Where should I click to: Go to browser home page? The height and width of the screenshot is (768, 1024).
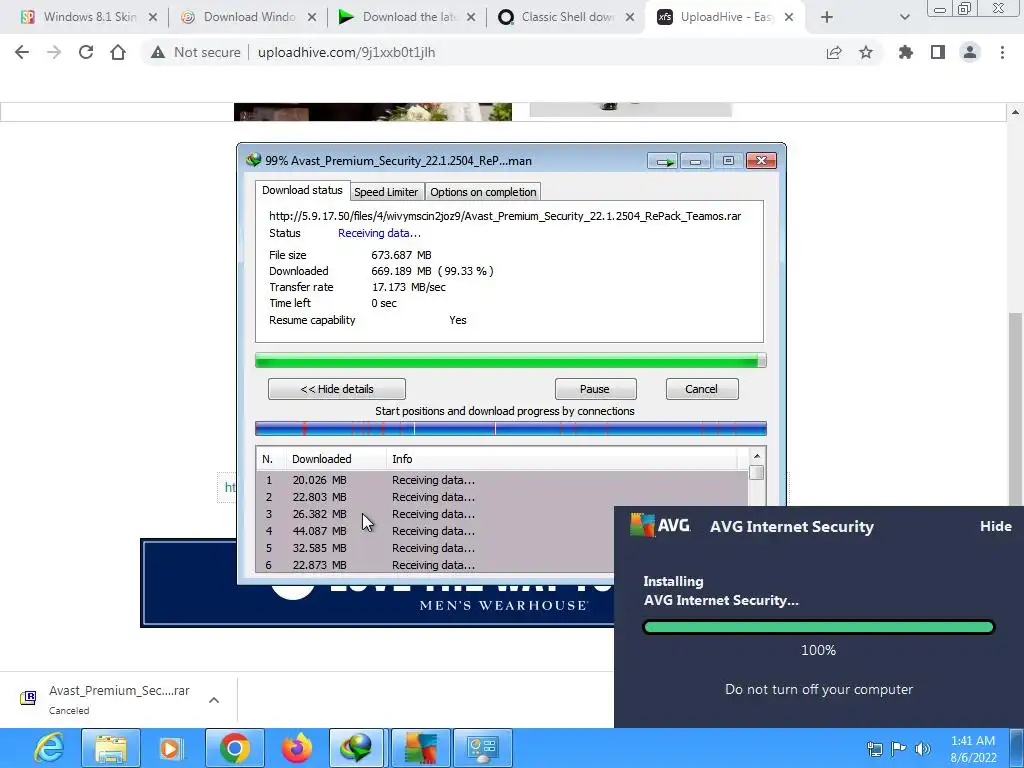(118, 52)
